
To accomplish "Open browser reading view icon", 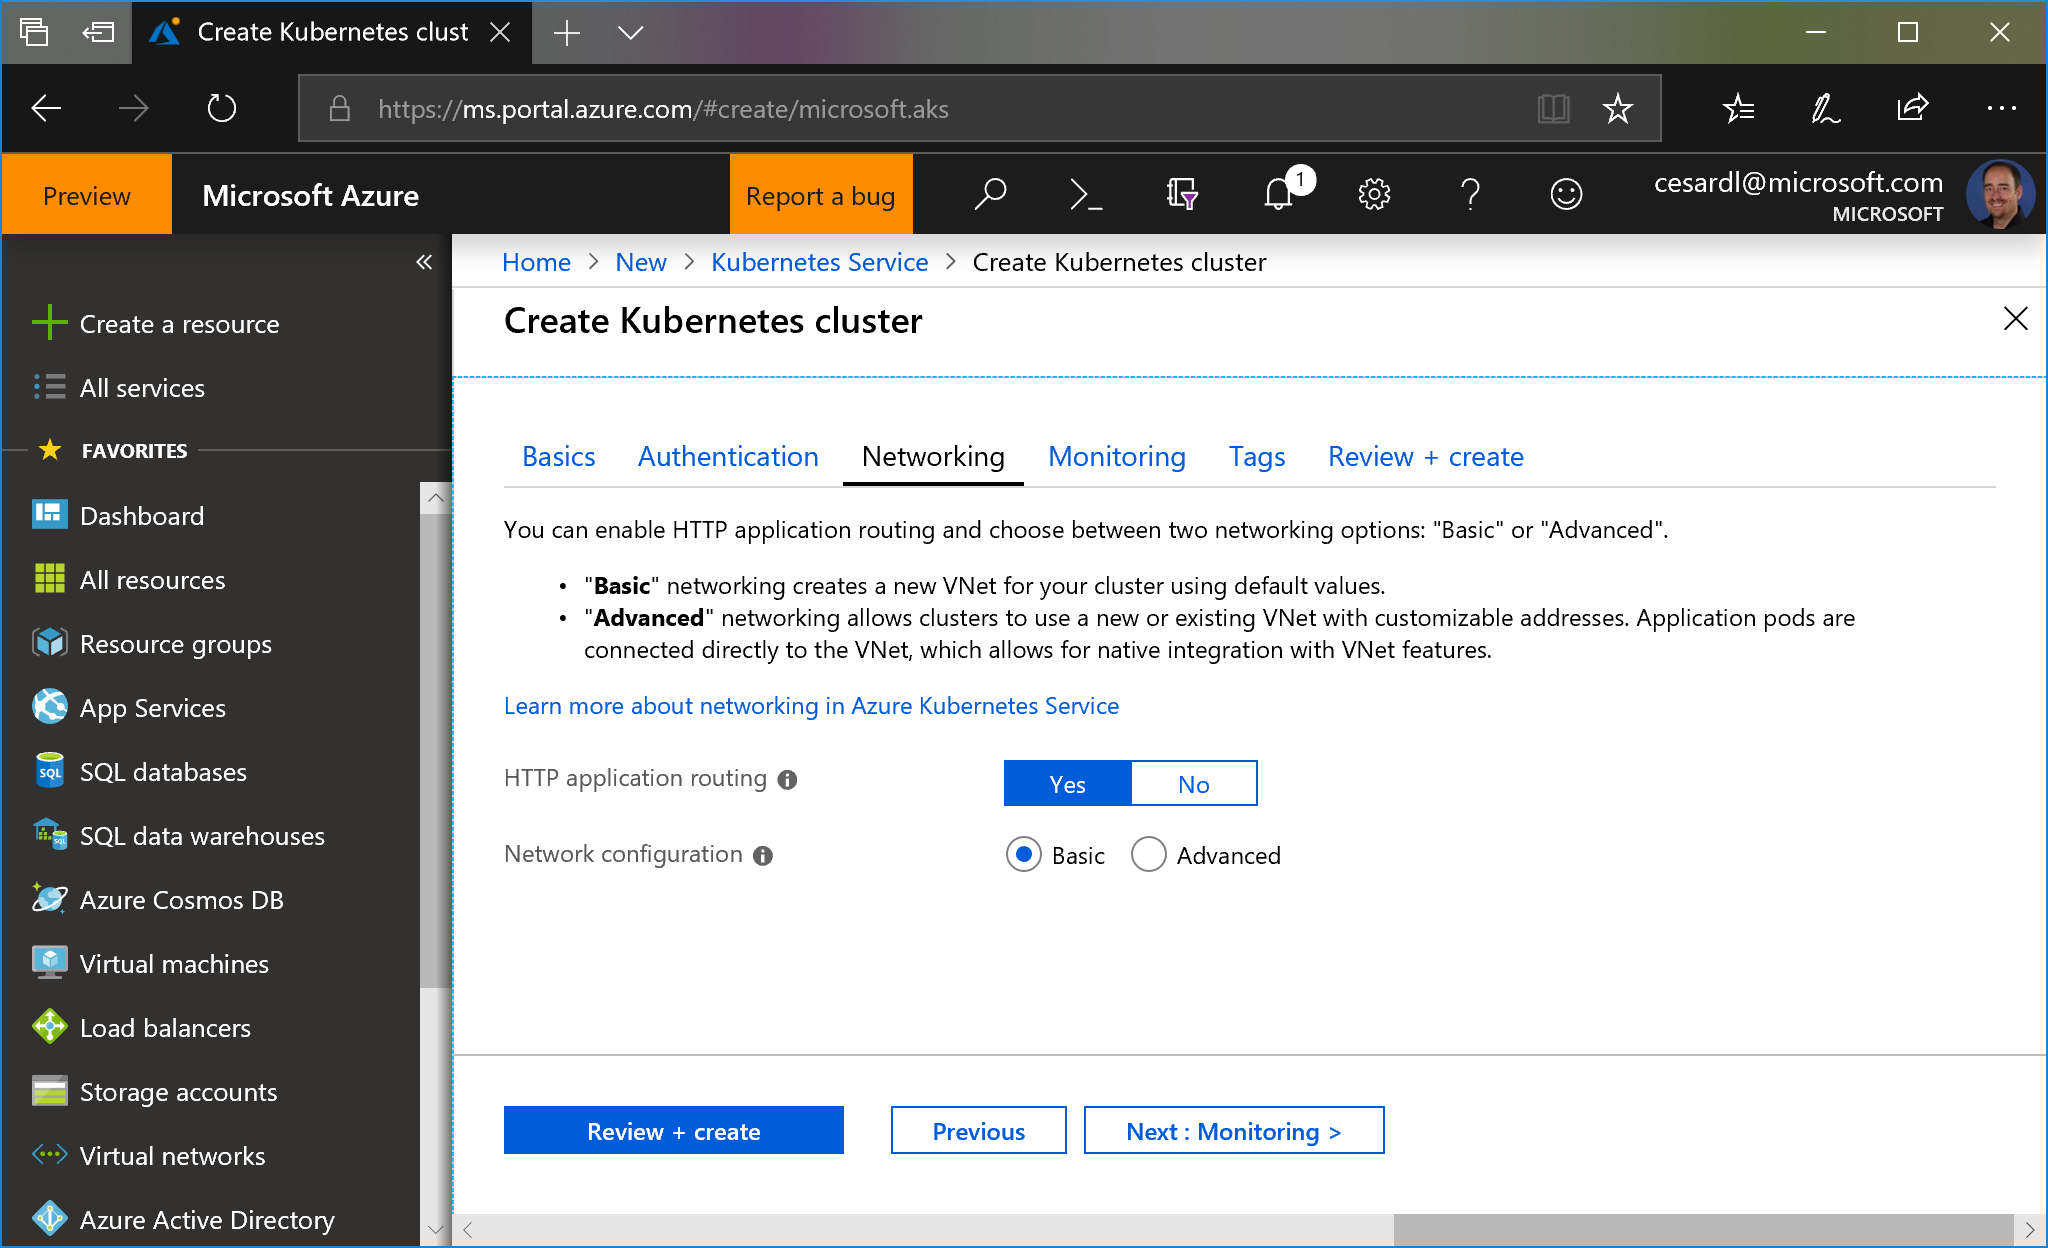I will [1553, 108].
